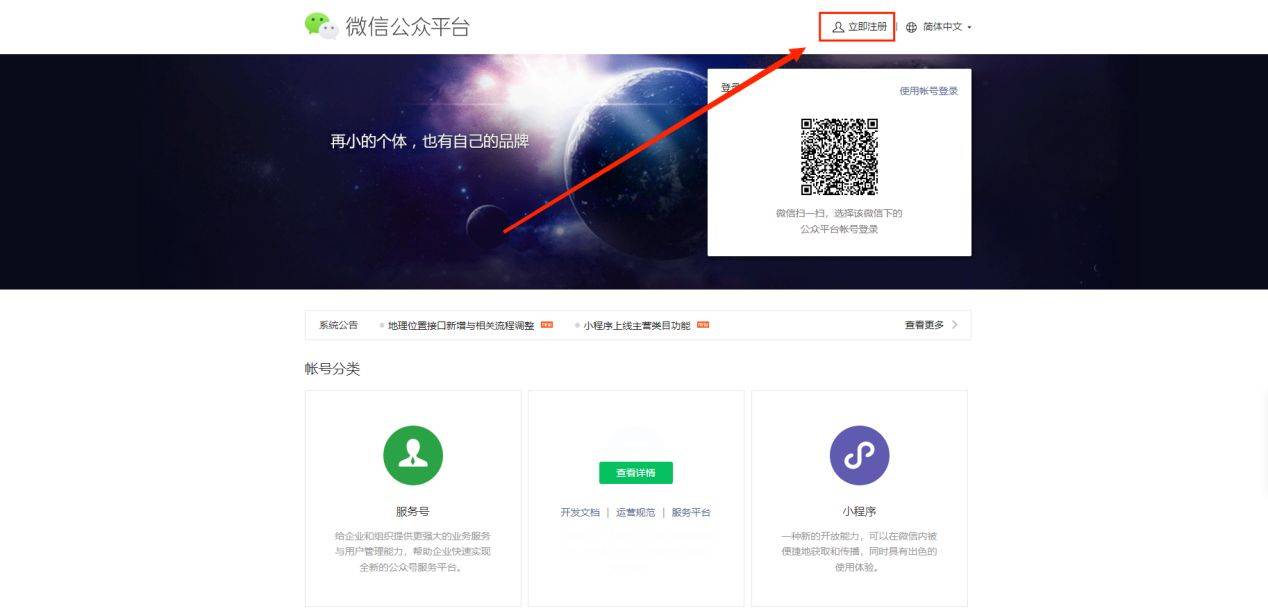This screenshot has width=1268, height=611.
Task: Click the 小程序 card title
Action: [859, 511]
